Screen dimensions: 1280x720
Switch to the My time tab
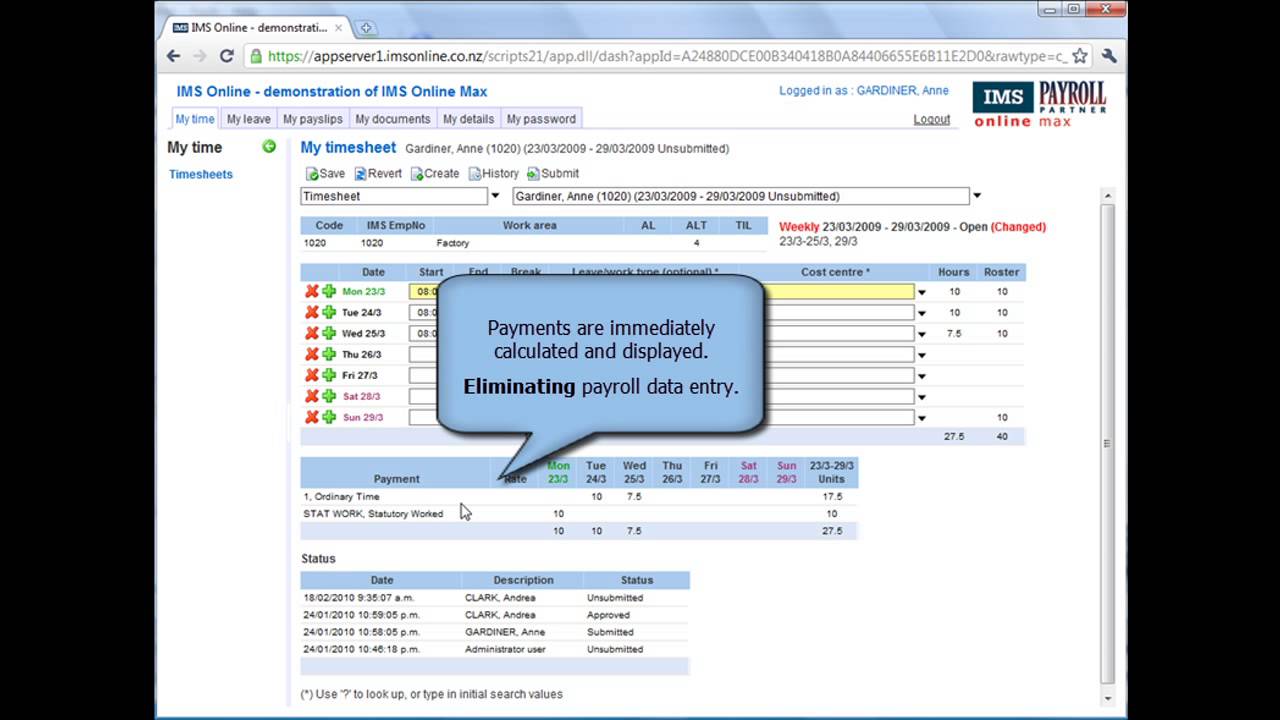[x=195, y=119]
